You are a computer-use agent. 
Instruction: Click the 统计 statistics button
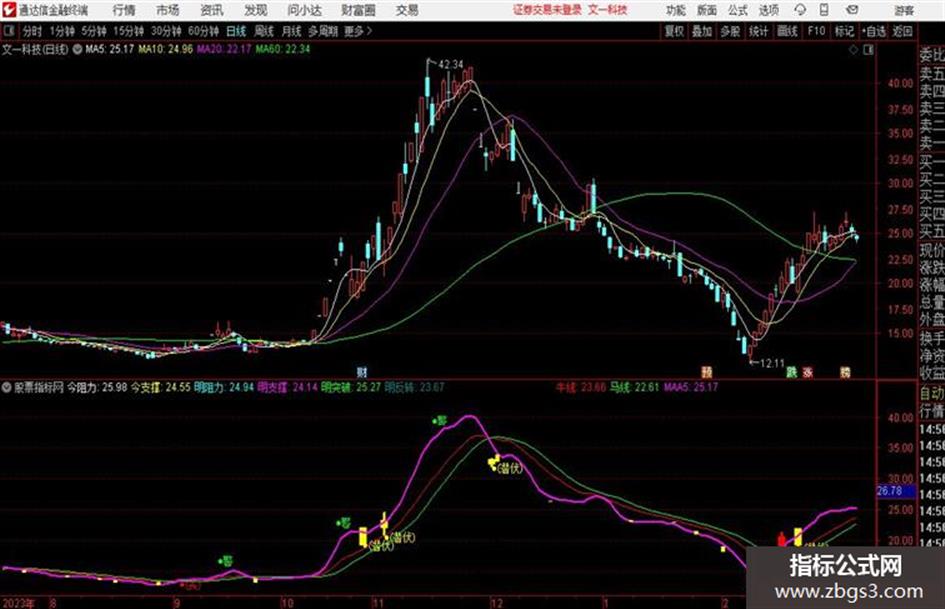point(759,31)
